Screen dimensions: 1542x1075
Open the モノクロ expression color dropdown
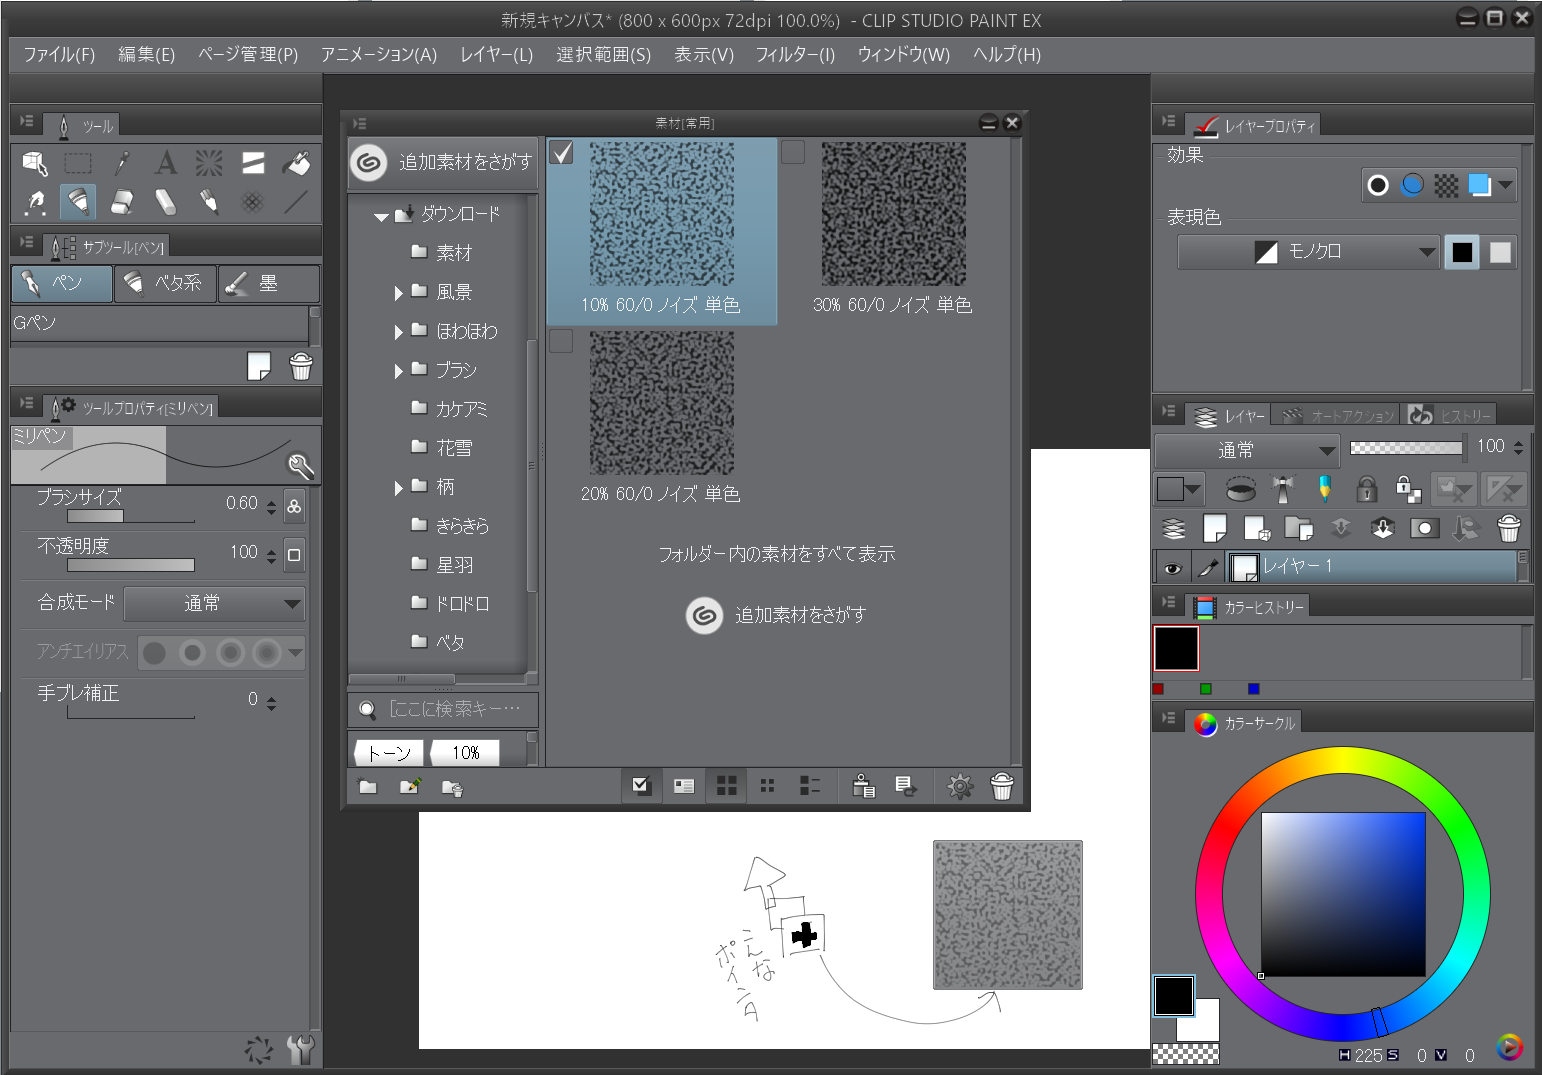pos(1308,252)
